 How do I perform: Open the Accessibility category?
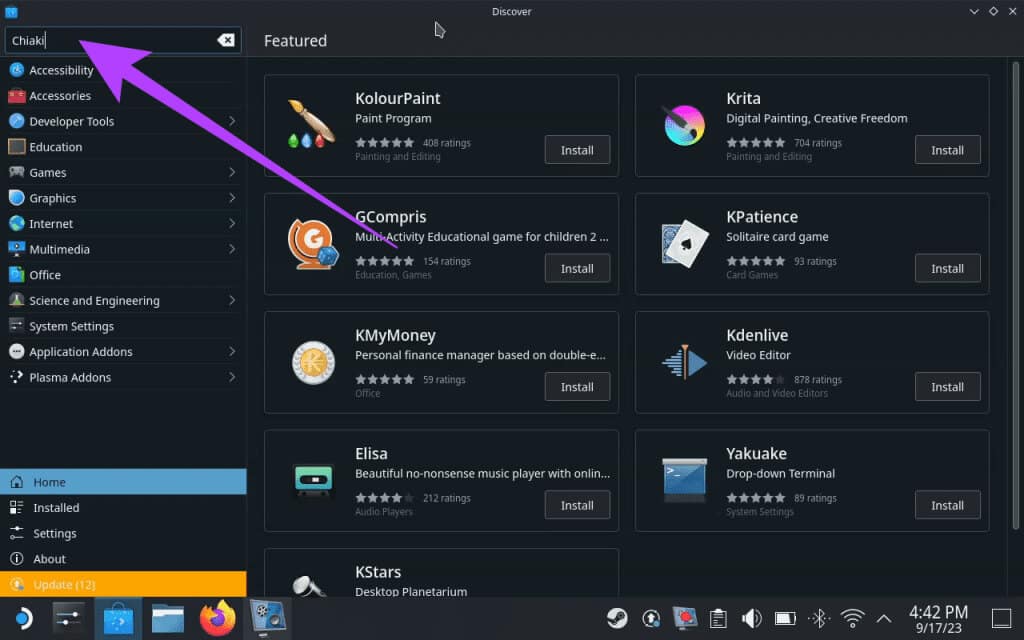[x=123, y=70]
